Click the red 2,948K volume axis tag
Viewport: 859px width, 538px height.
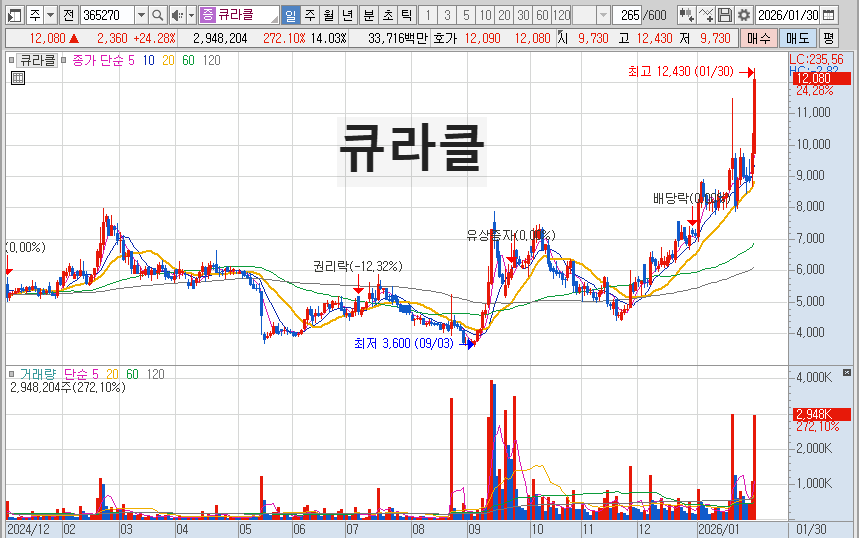click(x=822, y=414)
